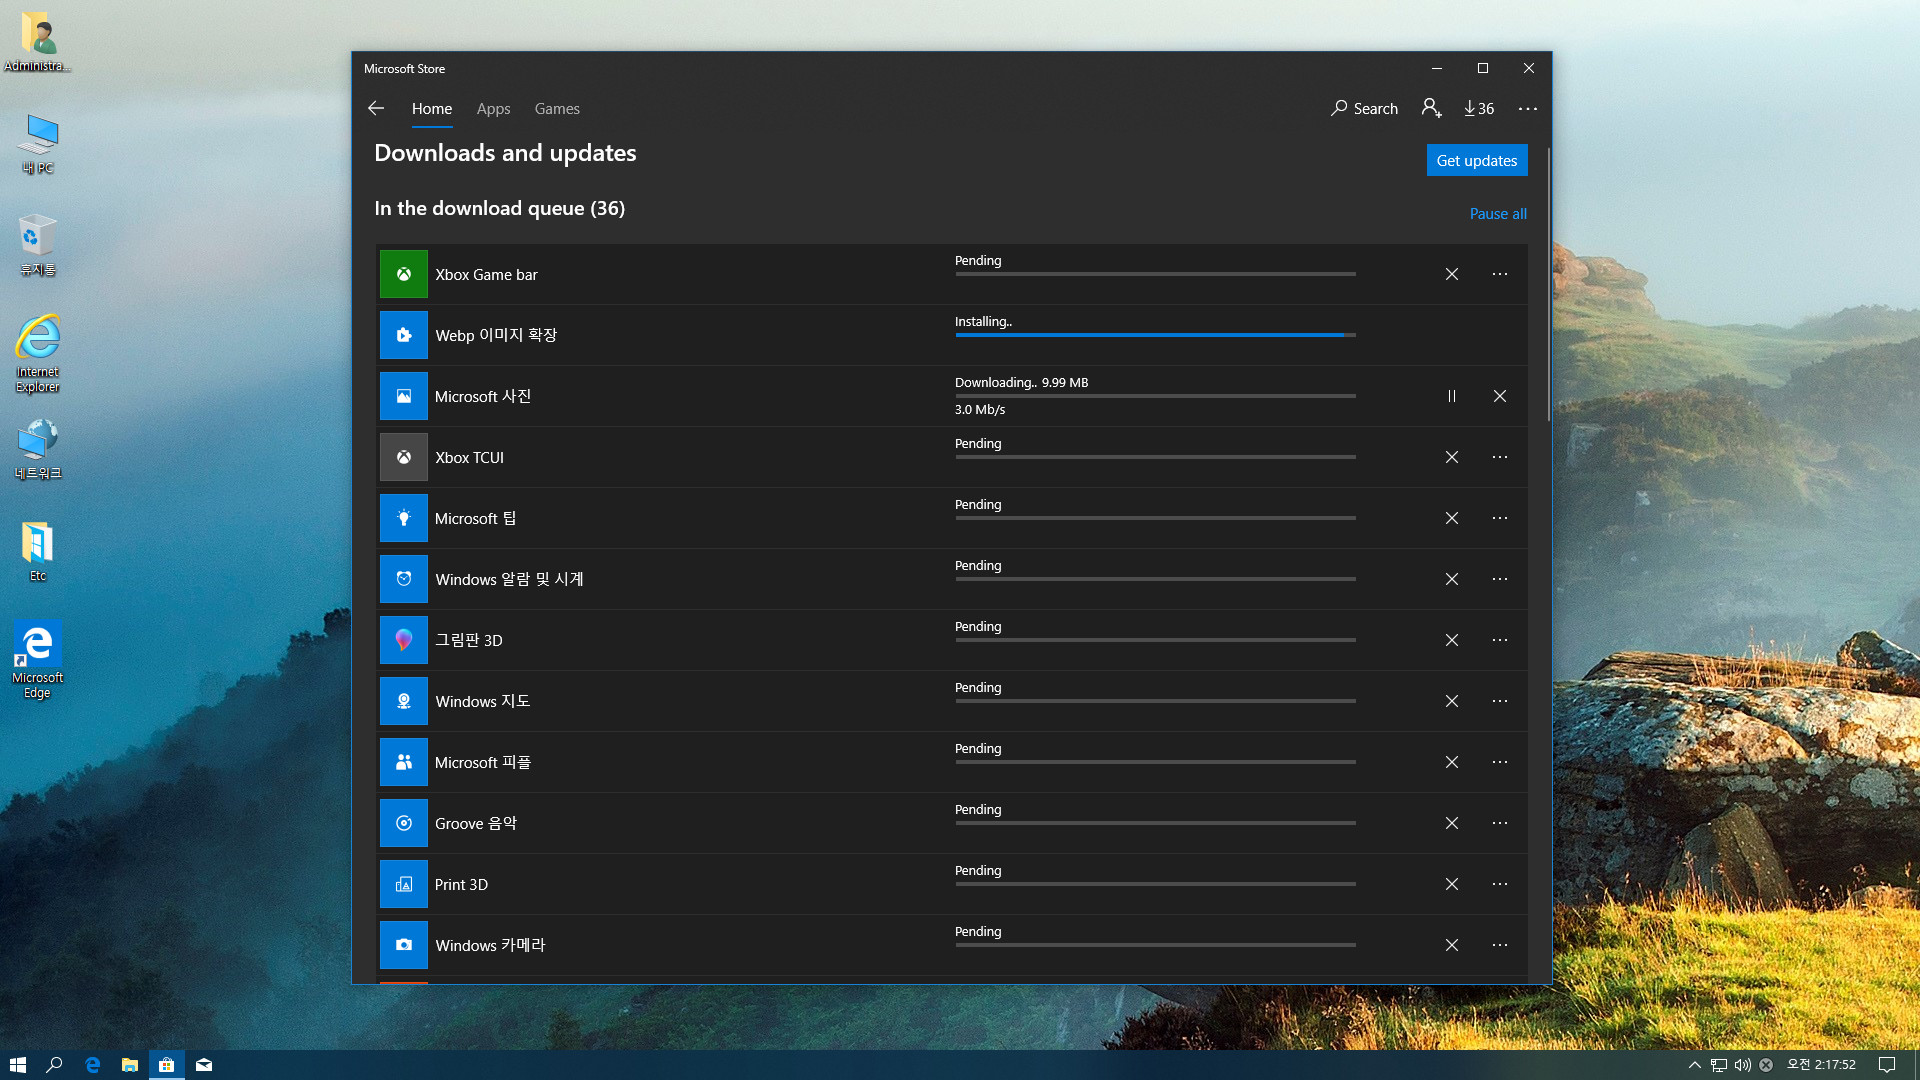The image size is (1920, 1080).
Task: Open the Action Center notification icon
Action: (x=1887, y=1065)
